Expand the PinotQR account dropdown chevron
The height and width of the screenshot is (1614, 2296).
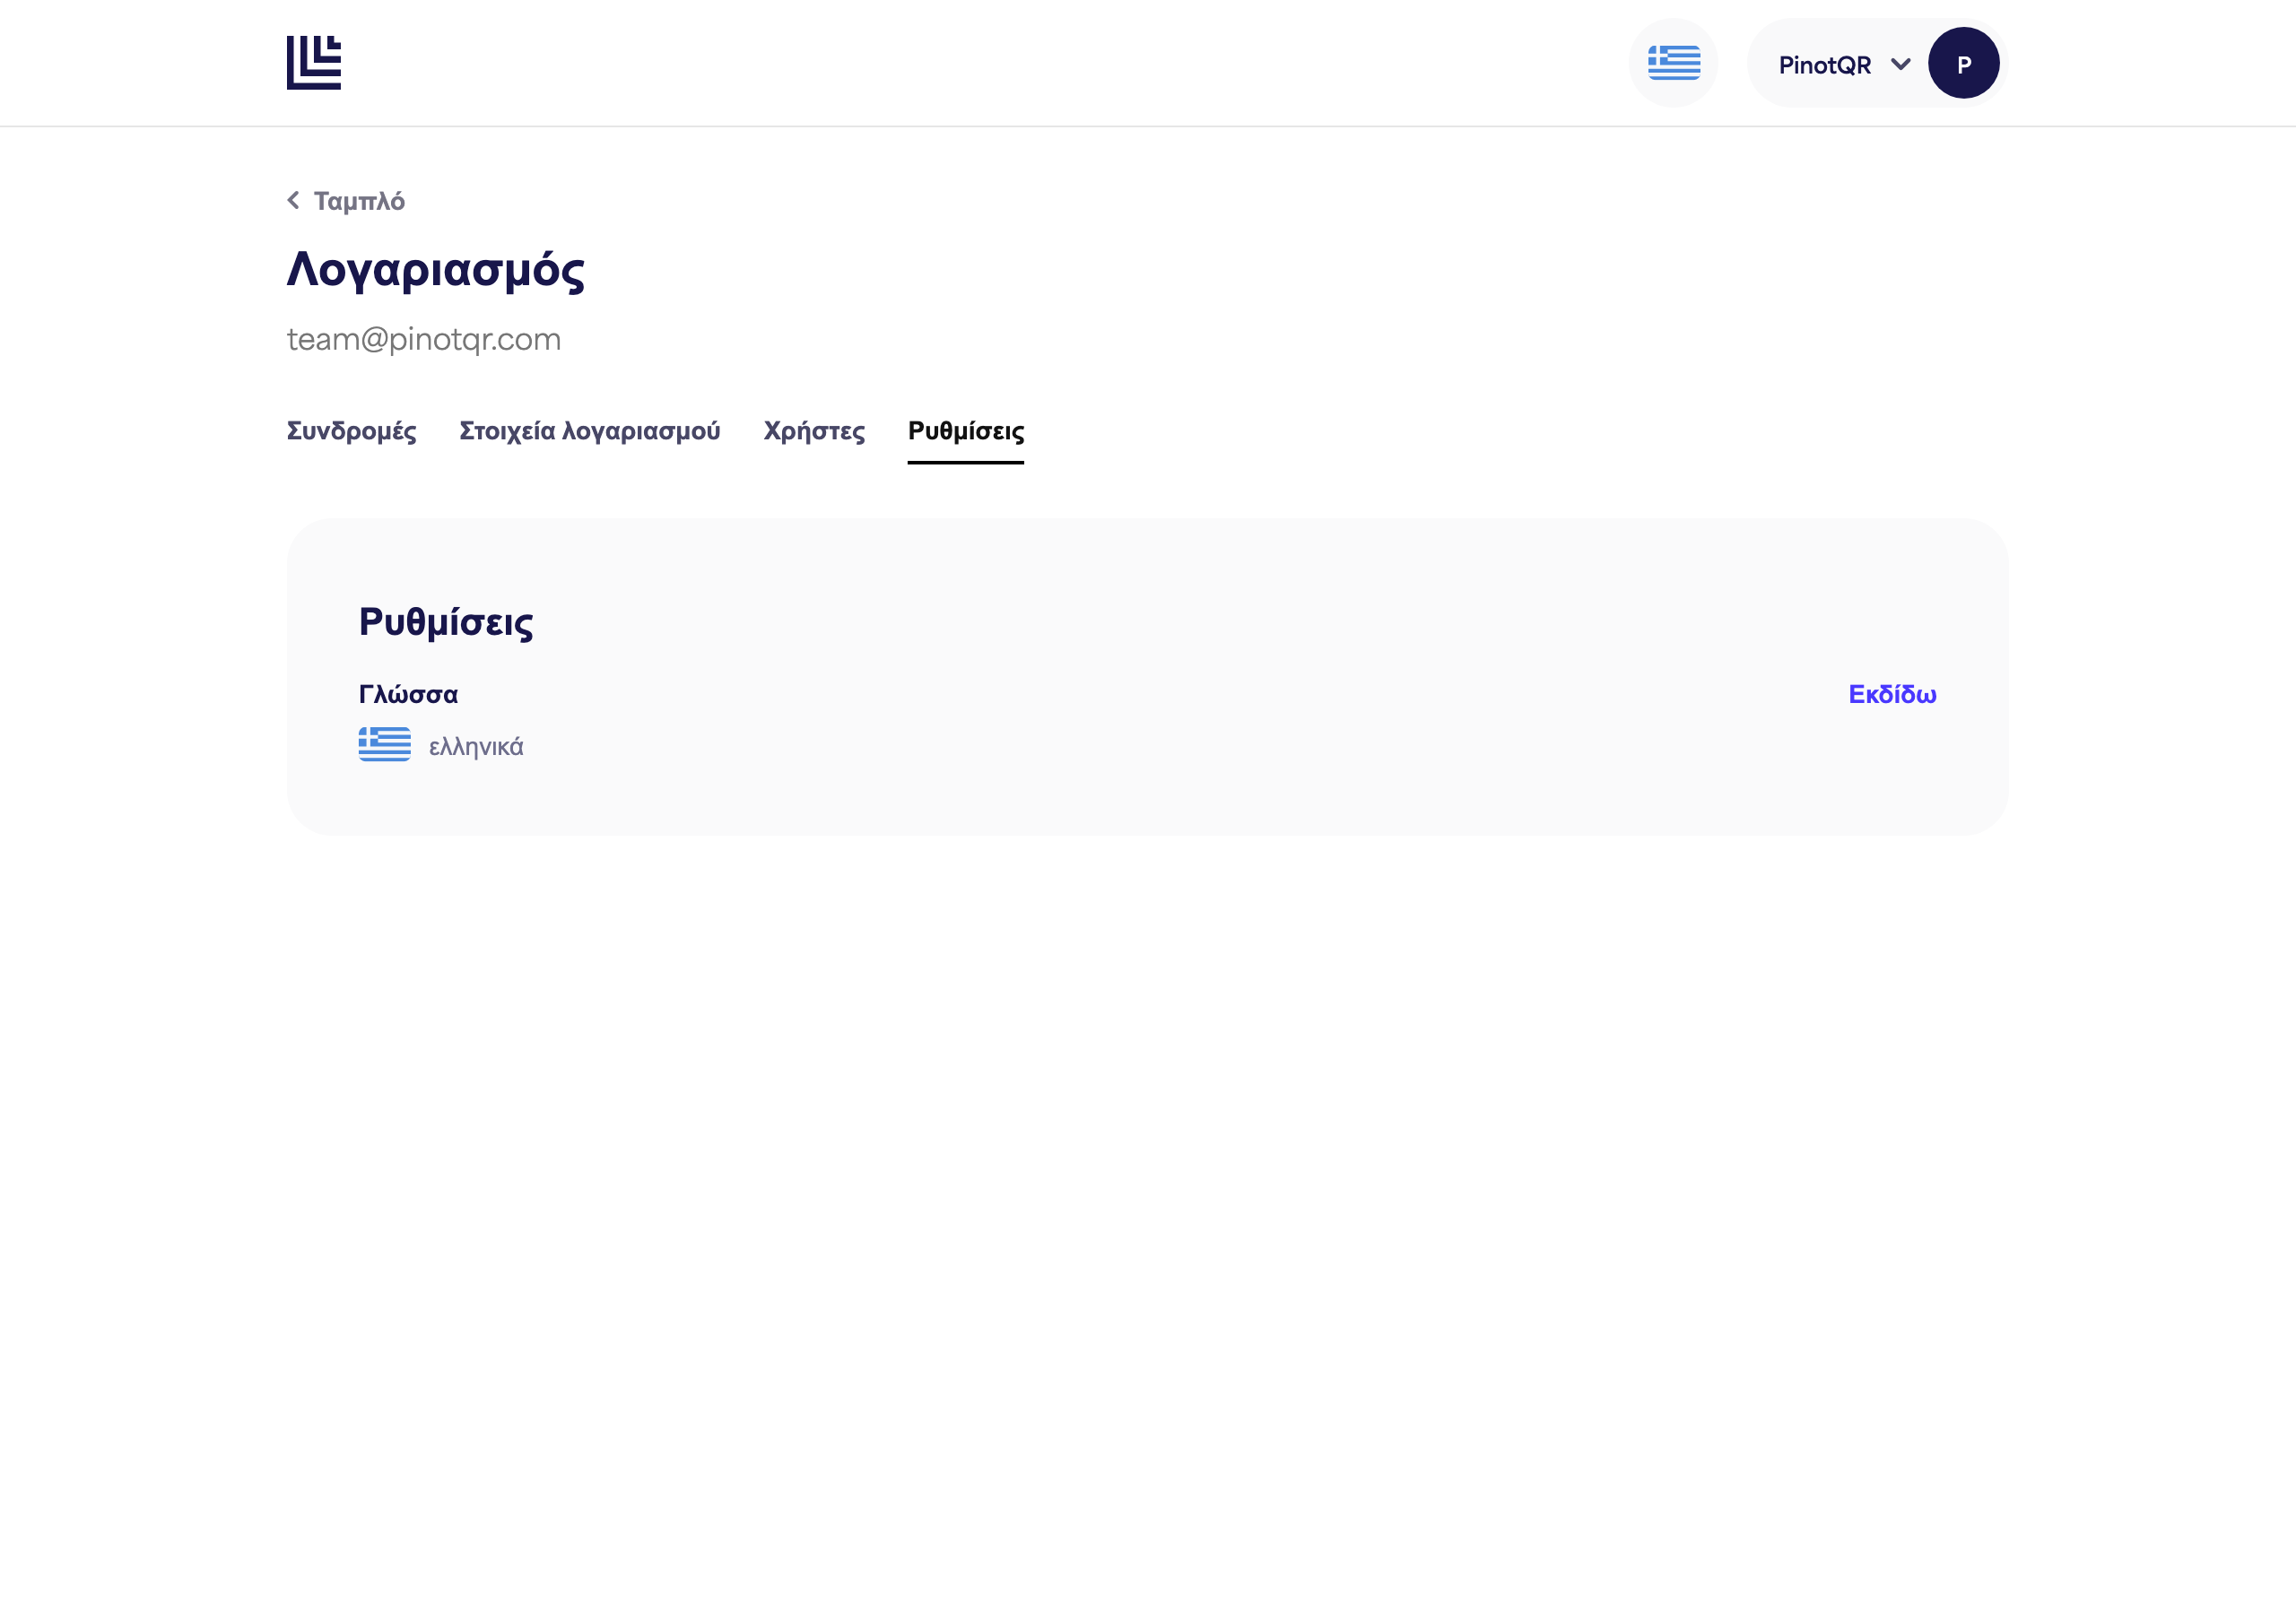1900,65
